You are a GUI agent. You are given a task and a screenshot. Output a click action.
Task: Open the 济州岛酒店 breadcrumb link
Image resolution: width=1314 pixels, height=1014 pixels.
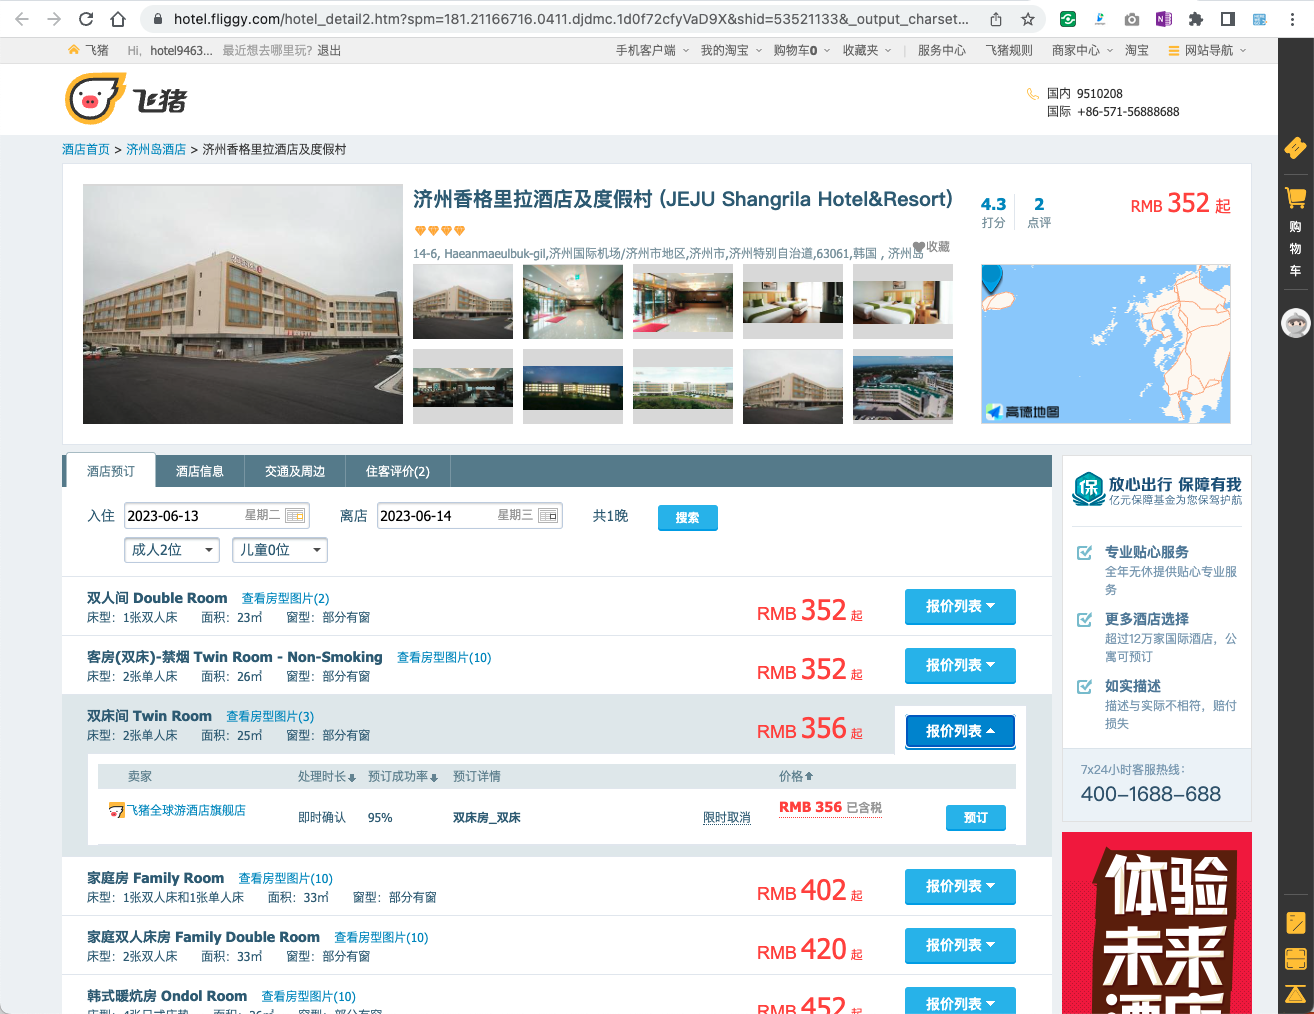(x=156, y=149)
